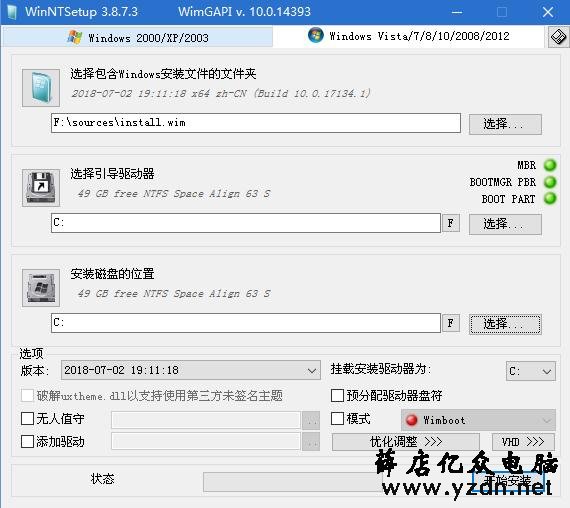
Task: Minimize the WinNTSetup window
Action: (x=457, y=12)
